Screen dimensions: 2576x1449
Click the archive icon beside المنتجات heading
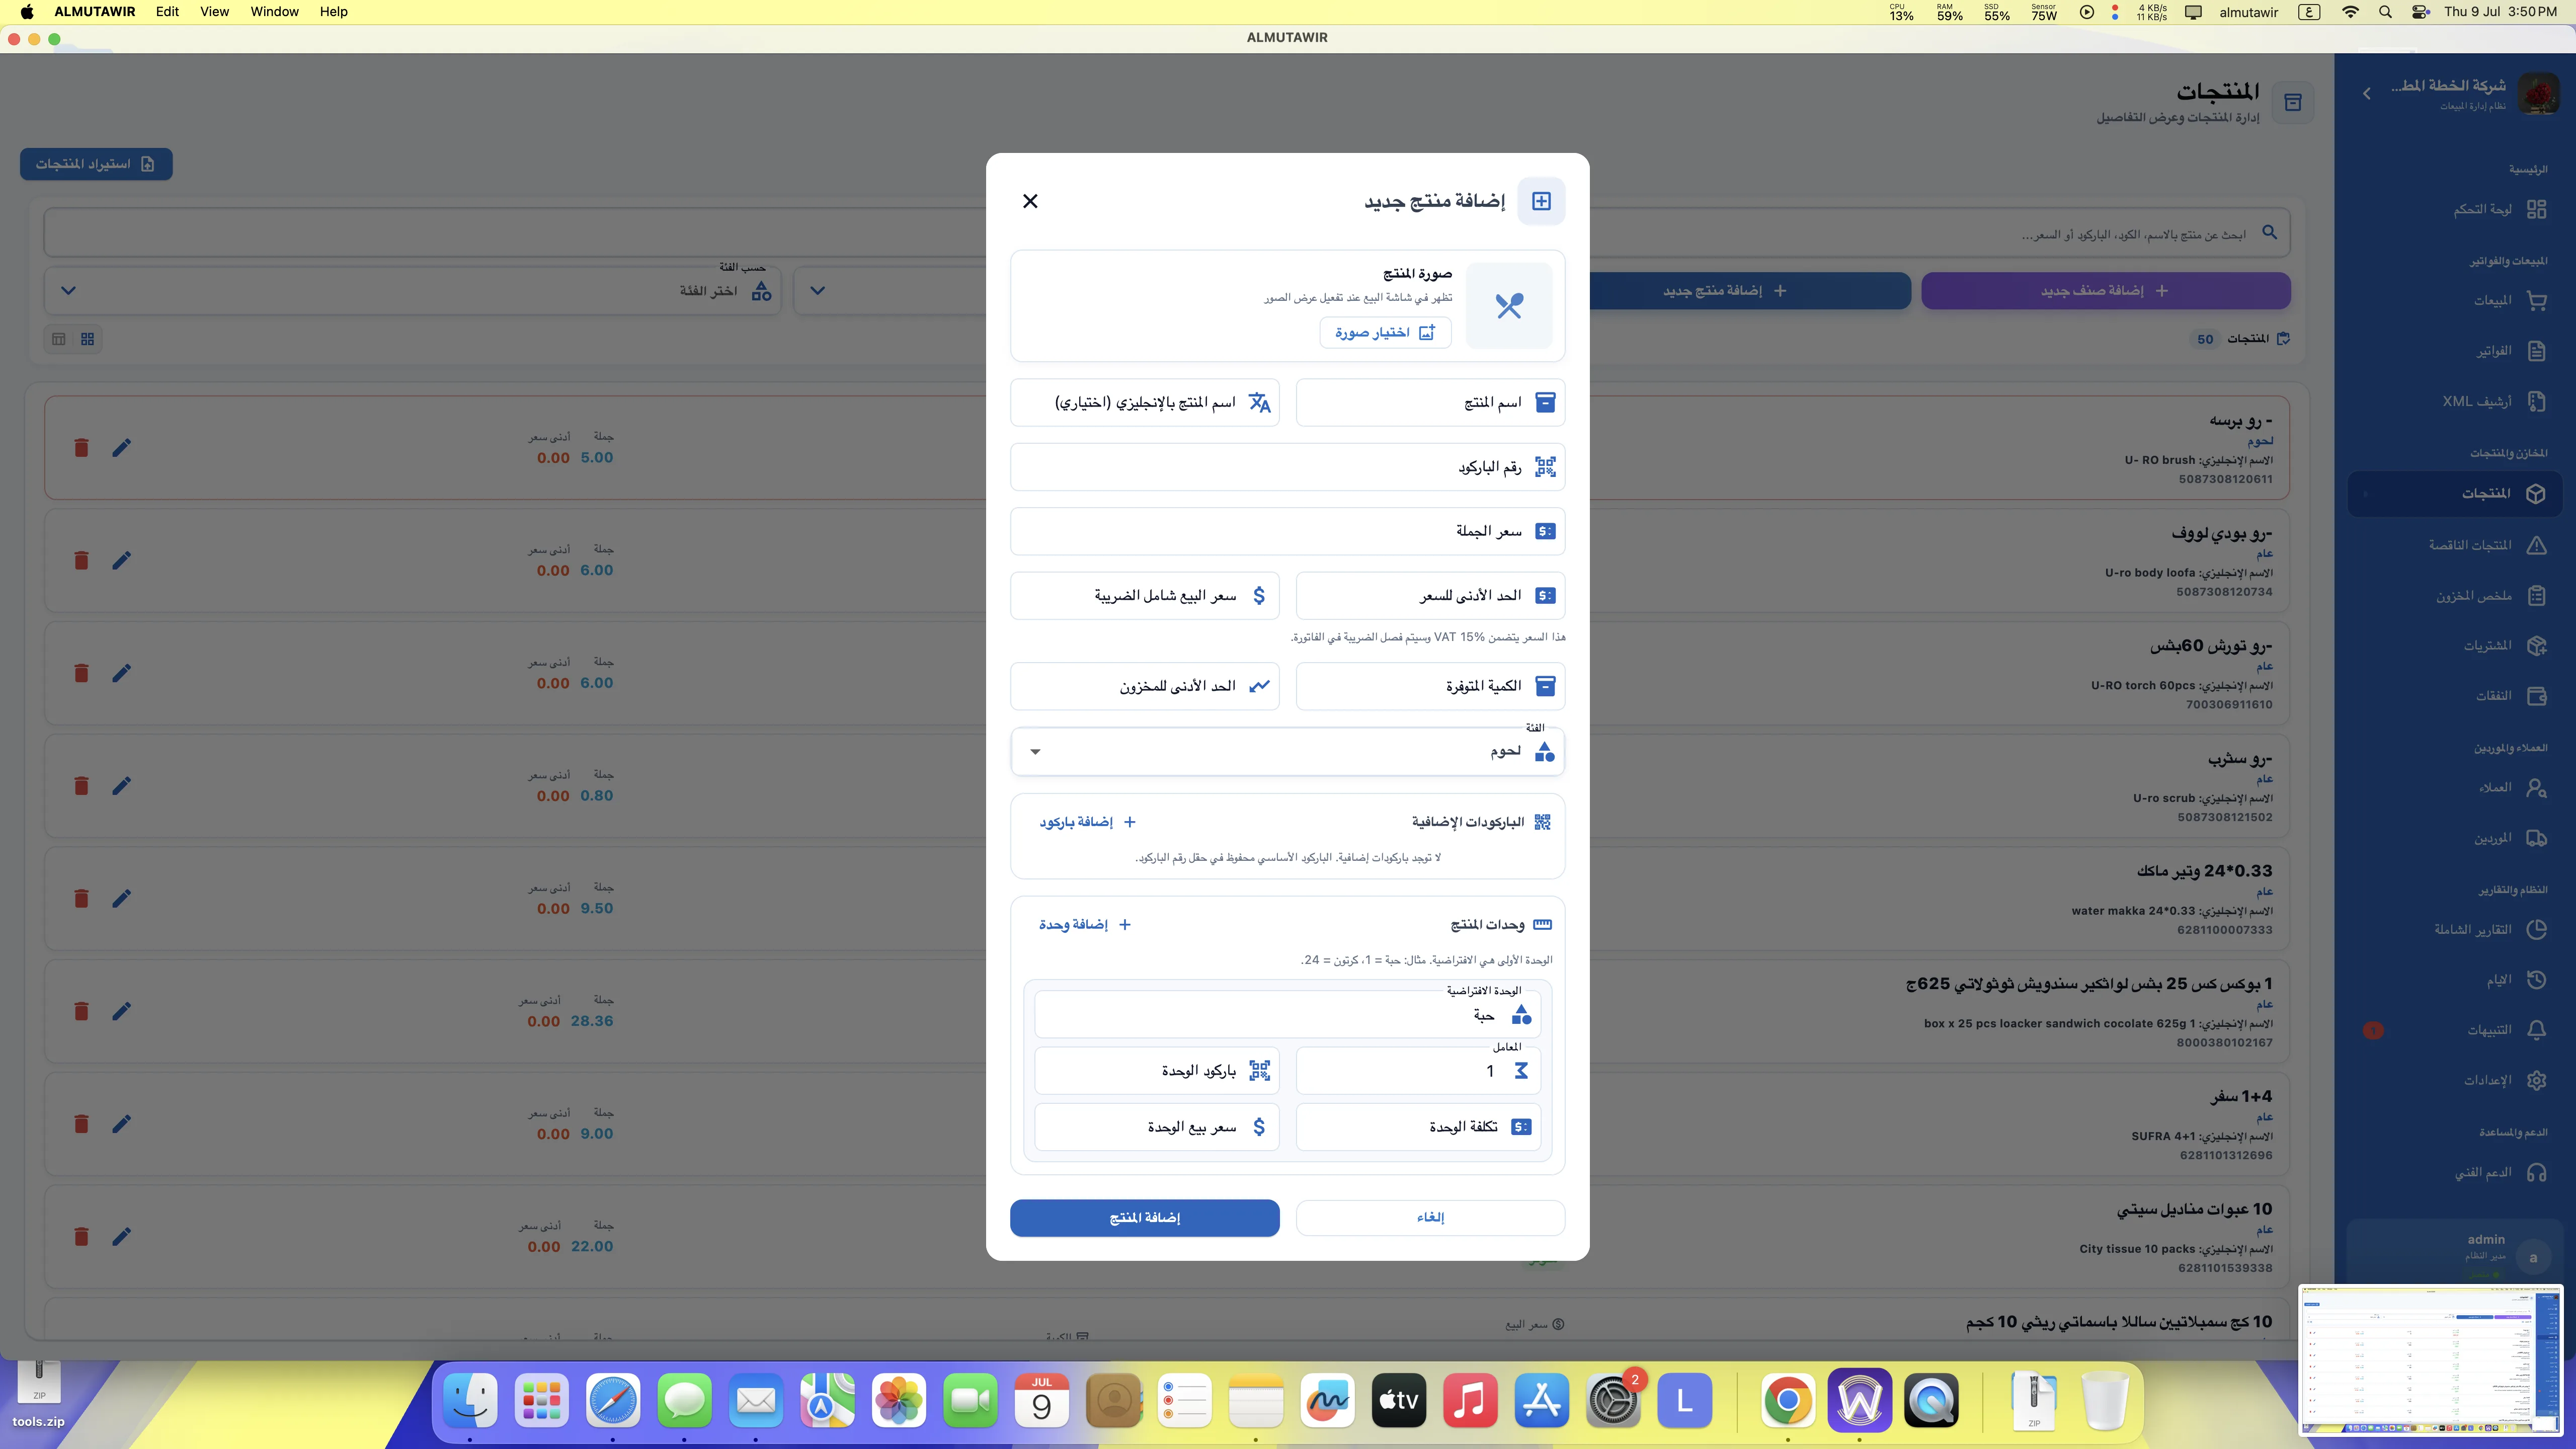2293,102
